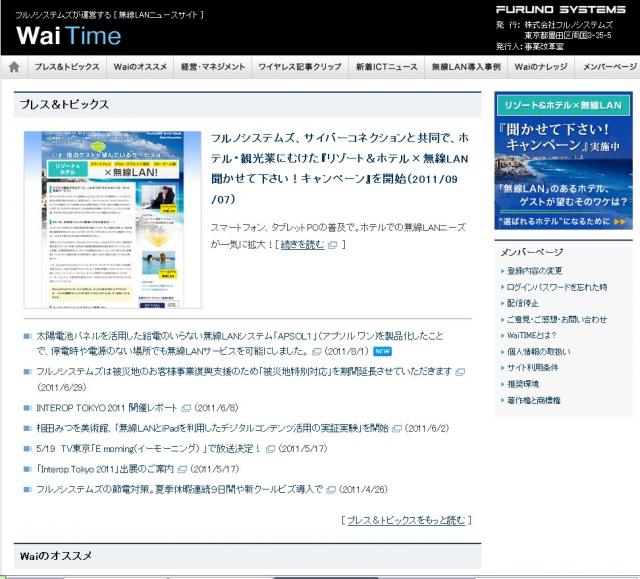Click the 続きを読む link
The image size is (640, 579).
click(302, 244)
